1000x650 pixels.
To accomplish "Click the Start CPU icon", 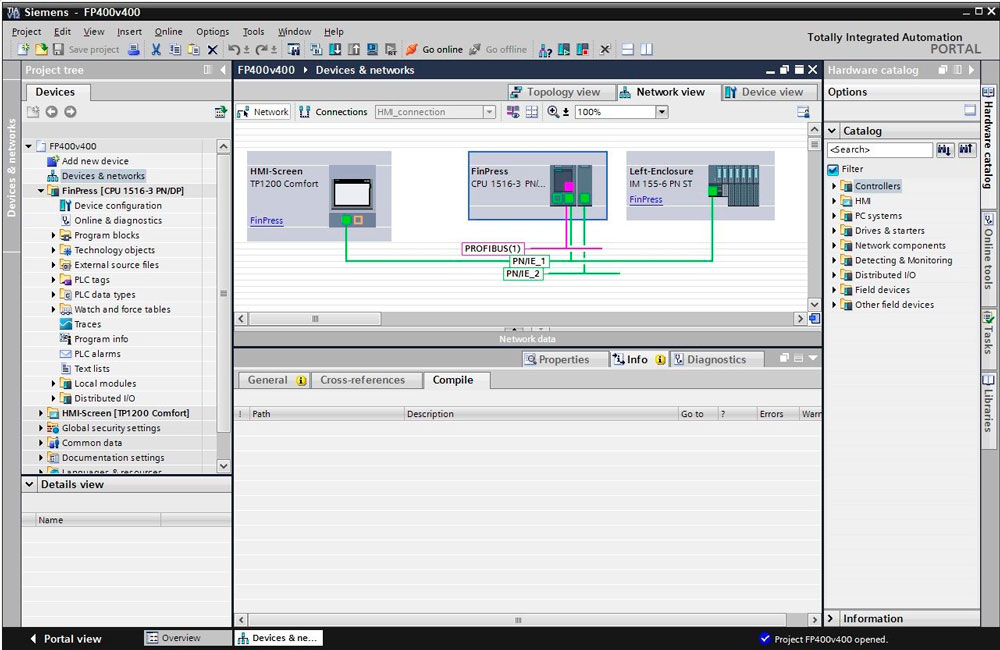I will [564, 49].
